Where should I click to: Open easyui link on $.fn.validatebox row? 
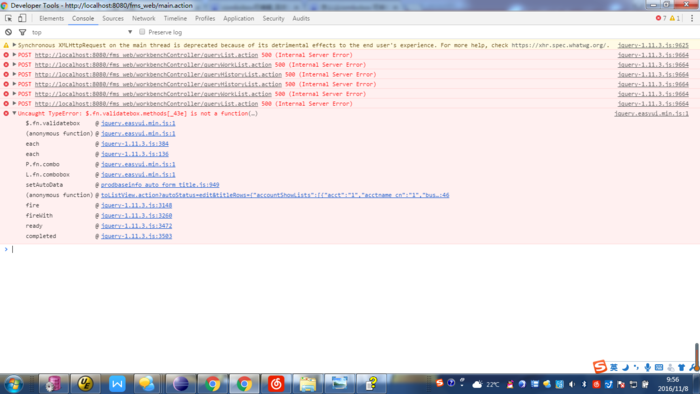click(x=138, y=123)
